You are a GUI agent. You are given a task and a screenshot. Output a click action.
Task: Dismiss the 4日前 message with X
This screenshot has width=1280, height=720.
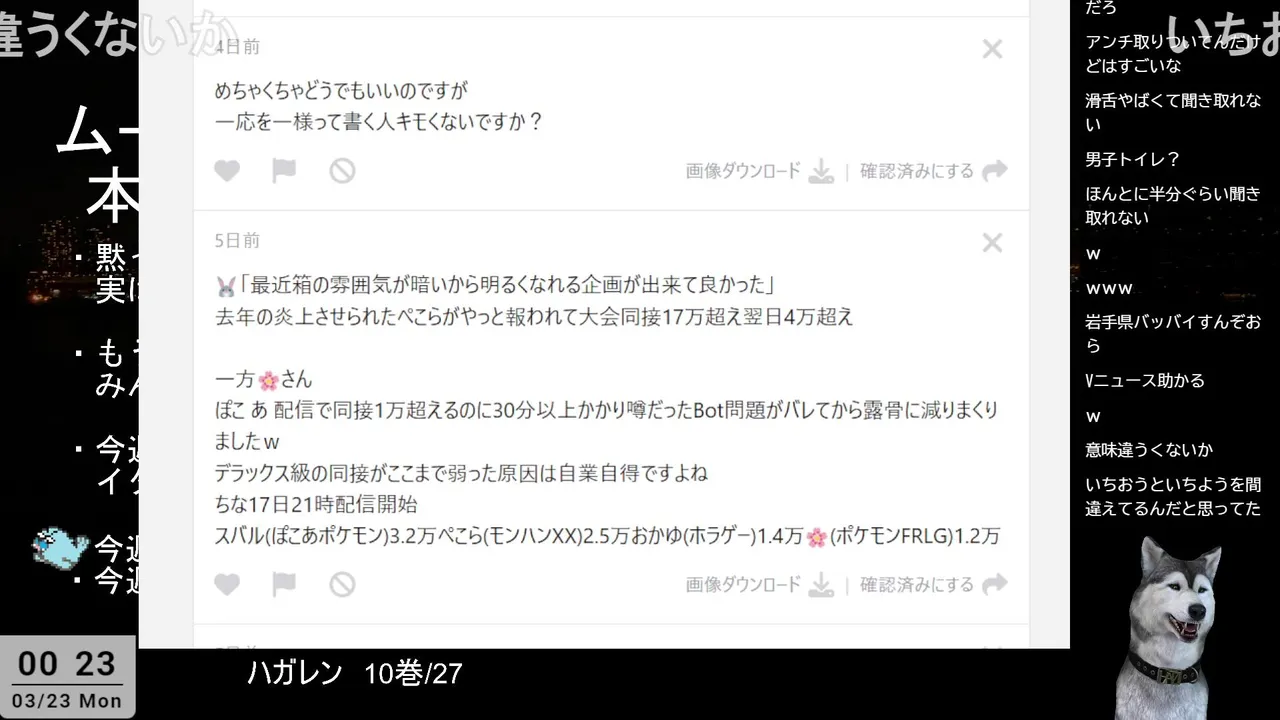click(992, 49)
